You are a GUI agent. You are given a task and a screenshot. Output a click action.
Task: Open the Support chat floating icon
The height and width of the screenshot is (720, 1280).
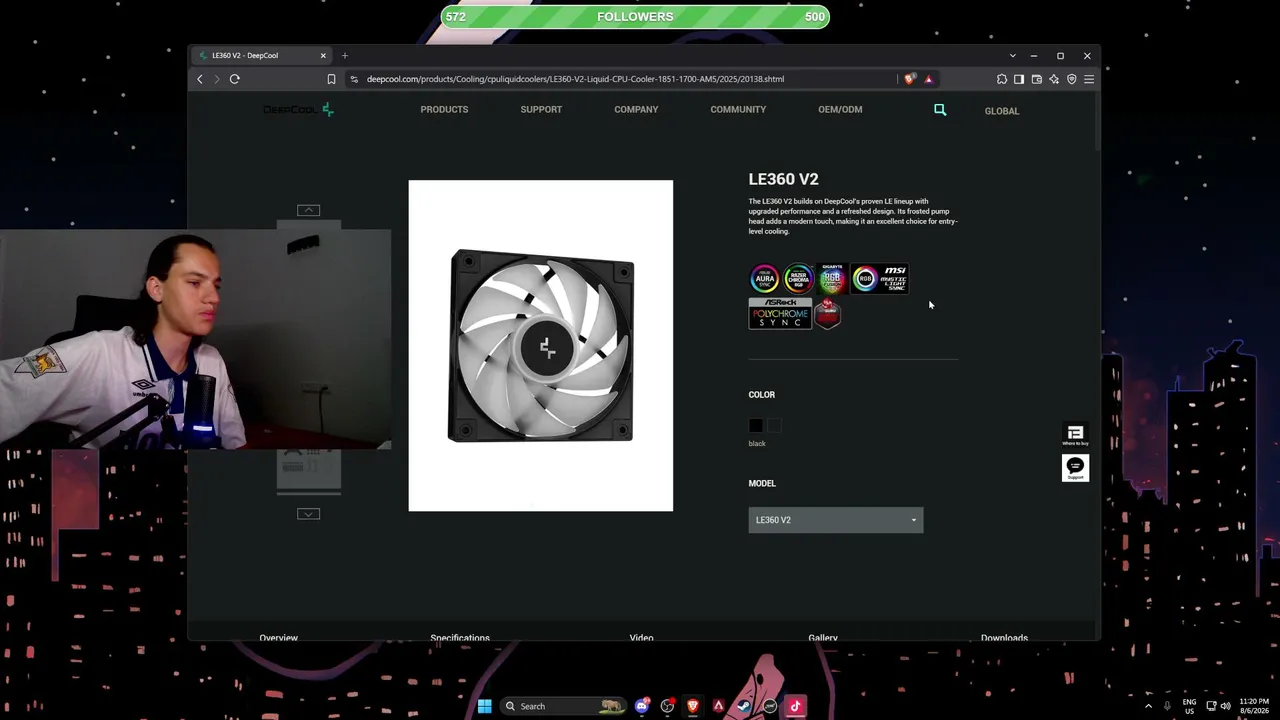[1075, 468]
